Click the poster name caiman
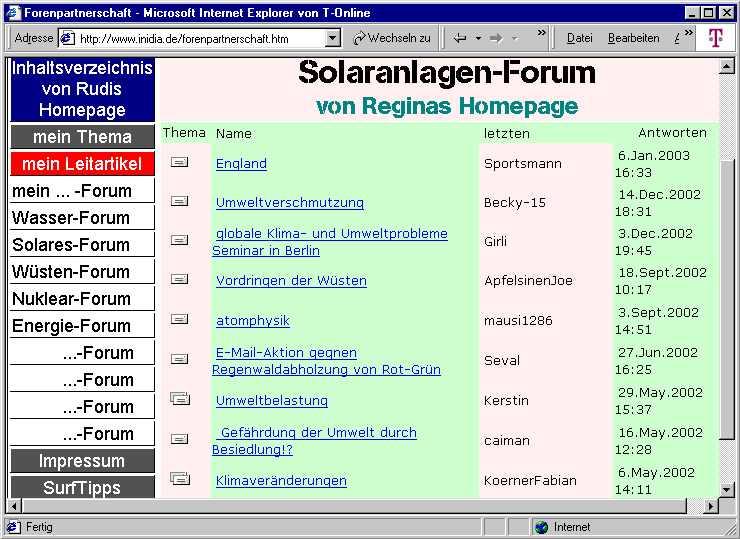 click(x=506, y=440)
